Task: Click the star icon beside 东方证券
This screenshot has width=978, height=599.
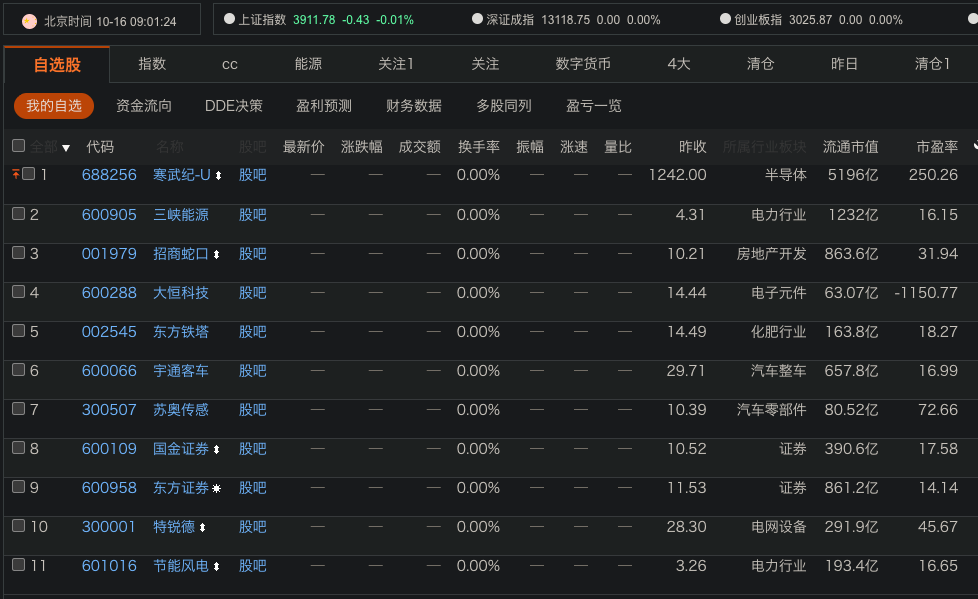Action: (216, 488)
